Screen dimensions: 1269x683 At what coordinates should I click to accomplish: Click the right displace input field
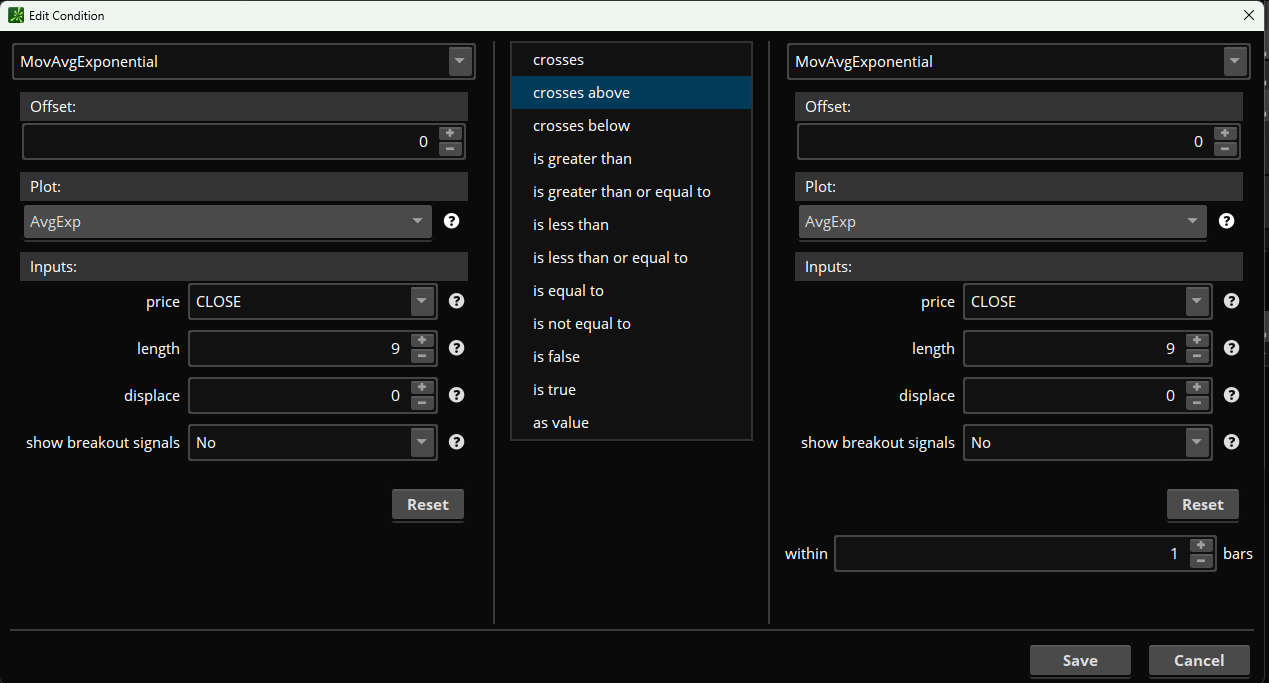[1070, 395]
